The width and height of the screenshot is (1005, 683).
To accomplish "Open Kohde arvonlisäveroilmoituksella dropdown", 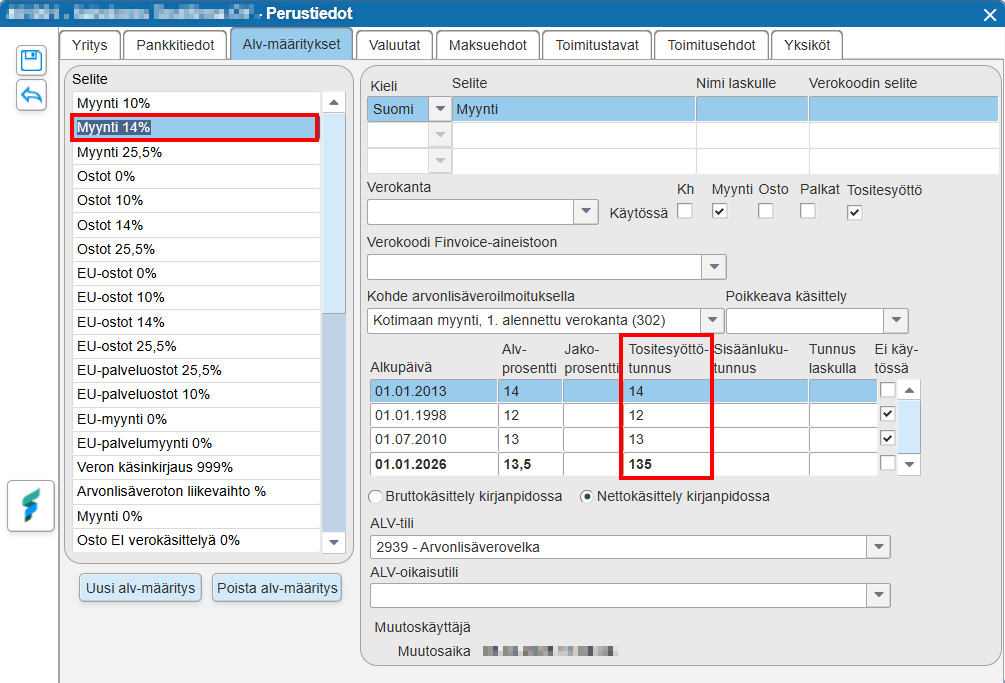I will 712,320.
